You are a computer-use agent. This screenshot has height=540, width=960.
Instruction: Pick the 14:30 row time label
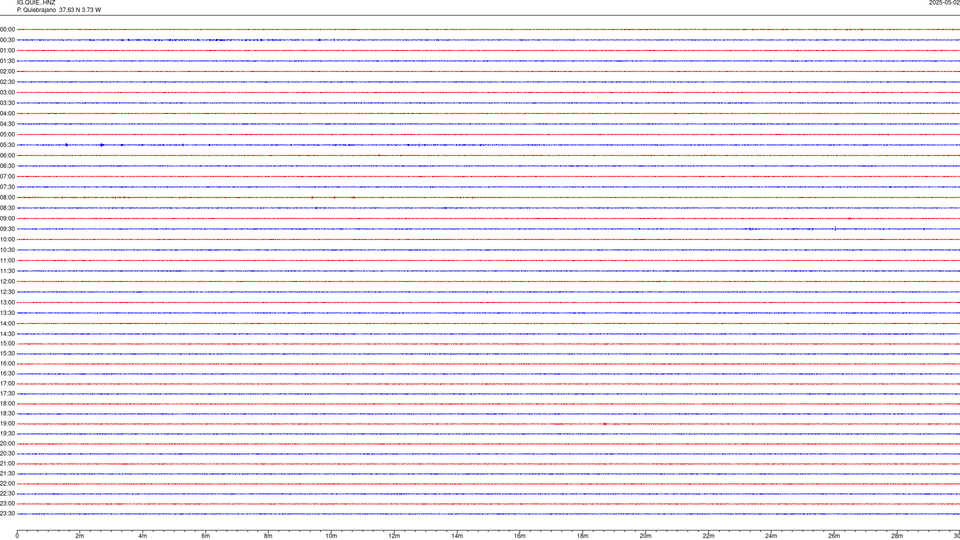pos(7,334)
